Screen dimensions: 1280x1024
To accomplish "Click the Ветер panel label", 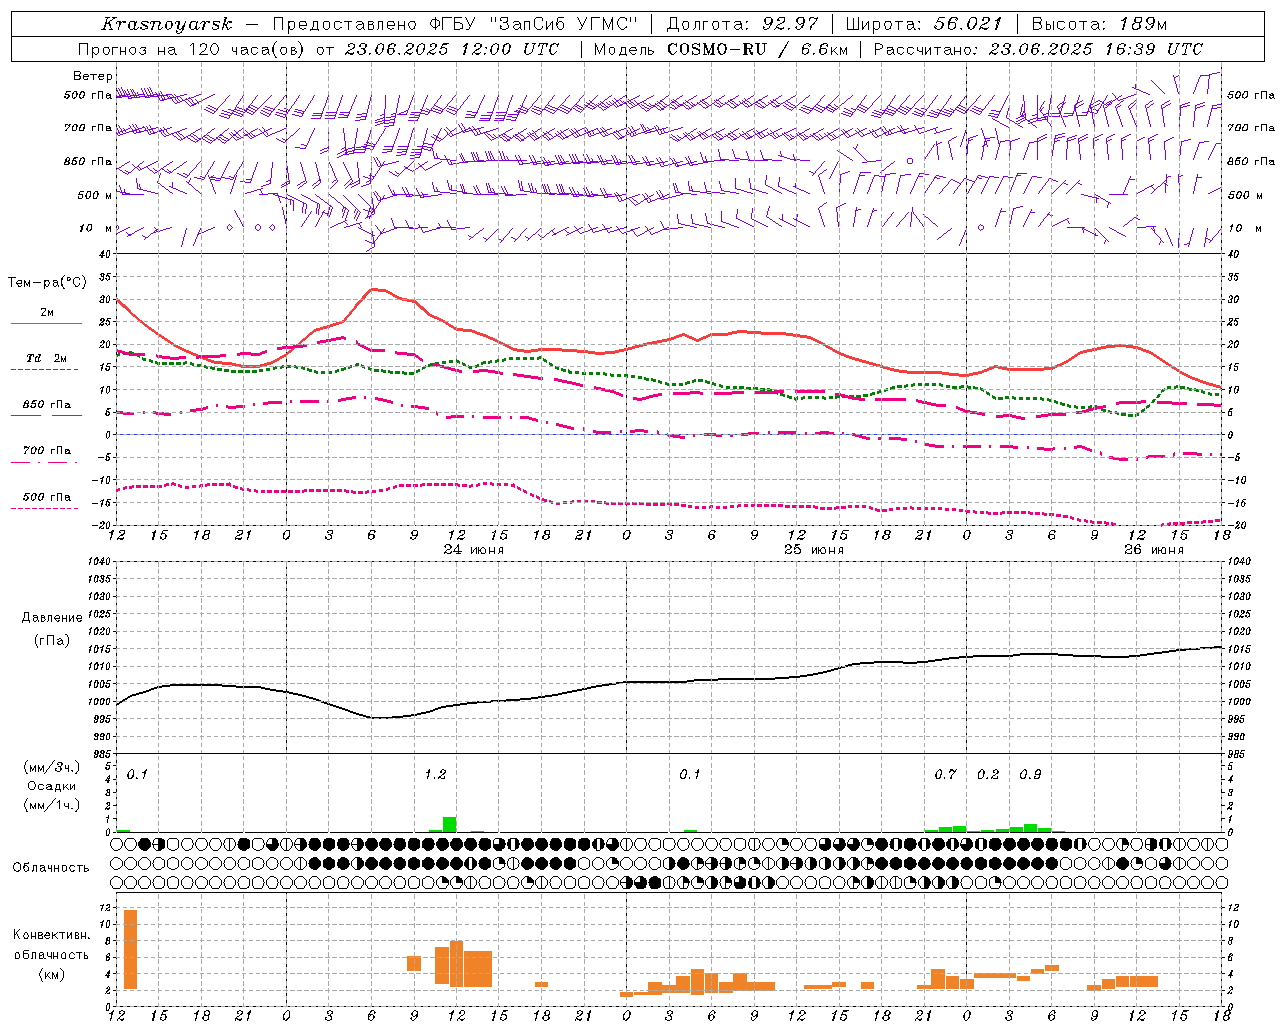I will [93, 76].
